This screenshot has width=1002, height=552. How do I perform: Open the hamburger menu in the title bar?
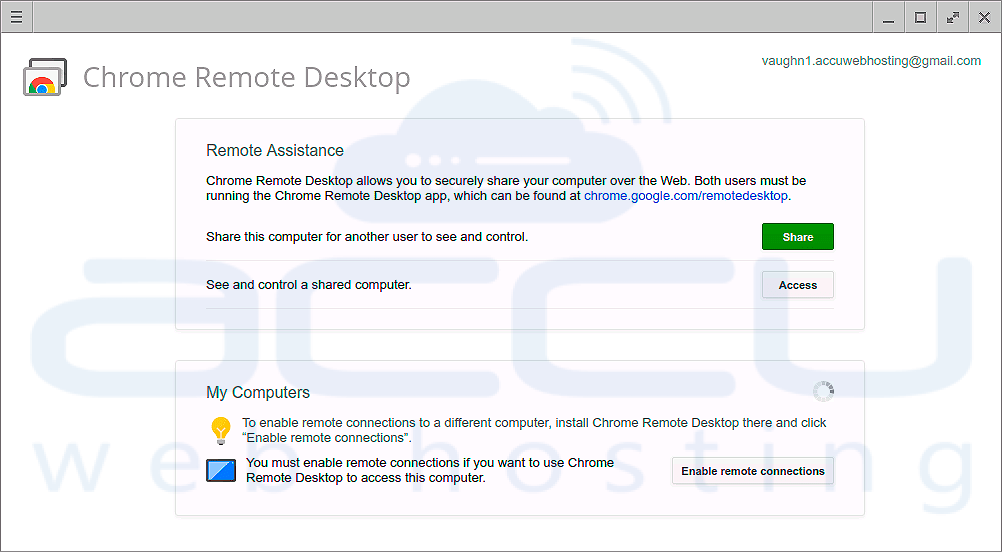point(17,17)
